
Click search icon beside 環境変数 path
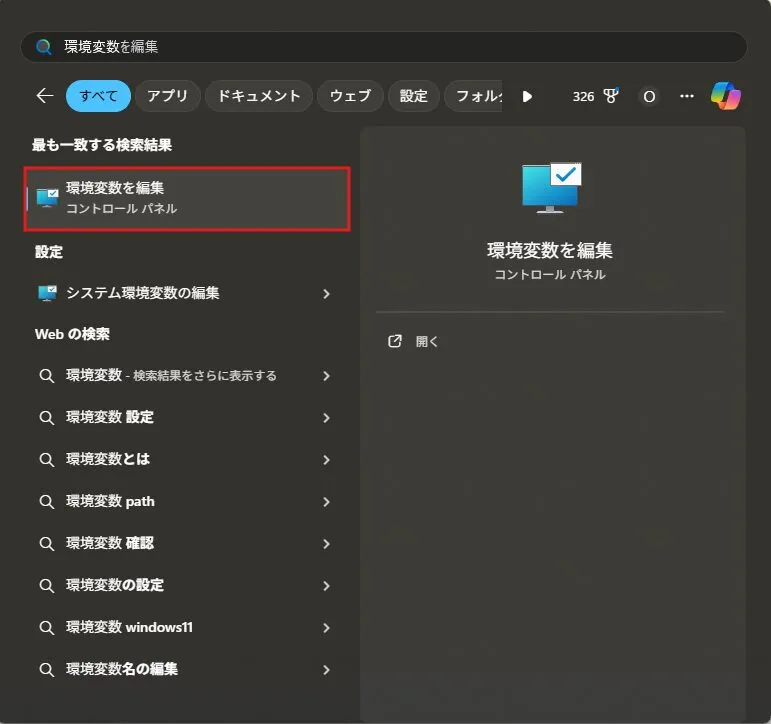pyautogui.click(x=47, y=502)
